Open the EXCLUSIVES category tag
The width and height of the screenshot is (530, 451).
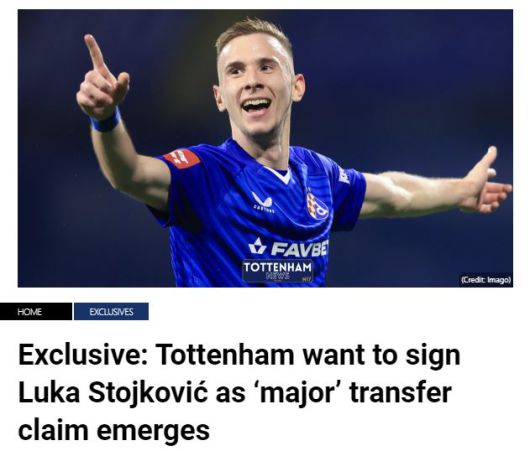(x=111, y=311)
